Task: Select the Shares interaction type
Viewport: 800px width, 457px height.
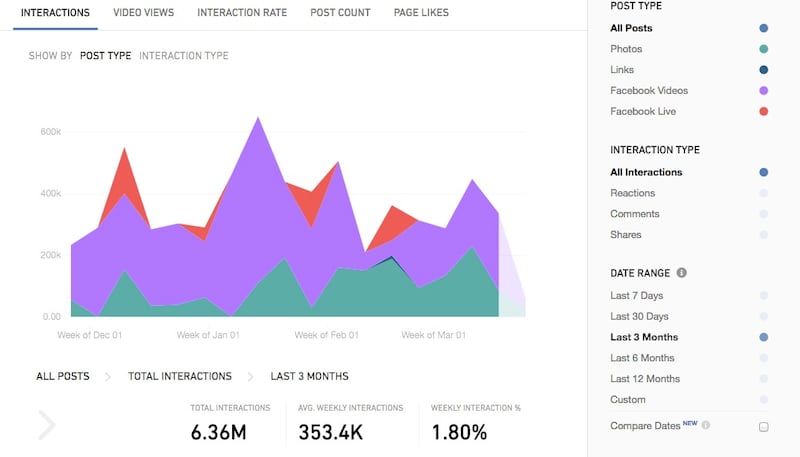Action: click(x=626, y=235)
